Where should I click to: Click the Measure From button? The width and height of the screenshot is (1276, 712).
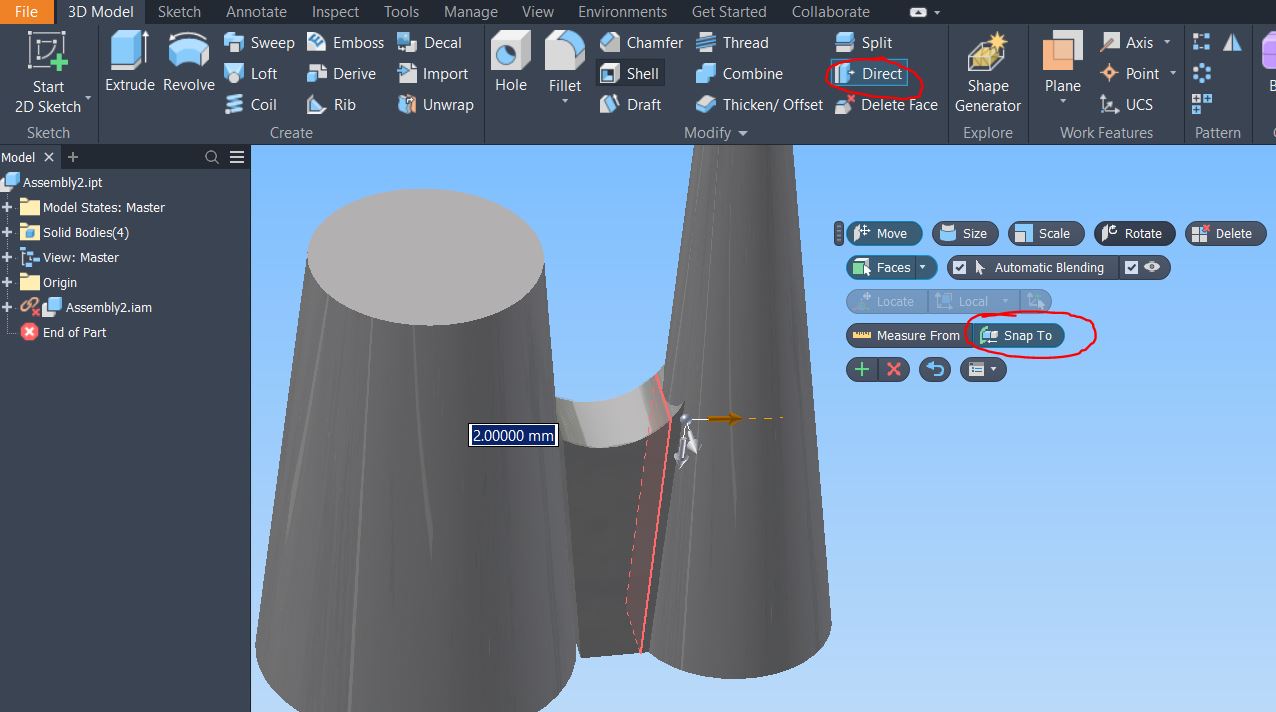(906, 336)
